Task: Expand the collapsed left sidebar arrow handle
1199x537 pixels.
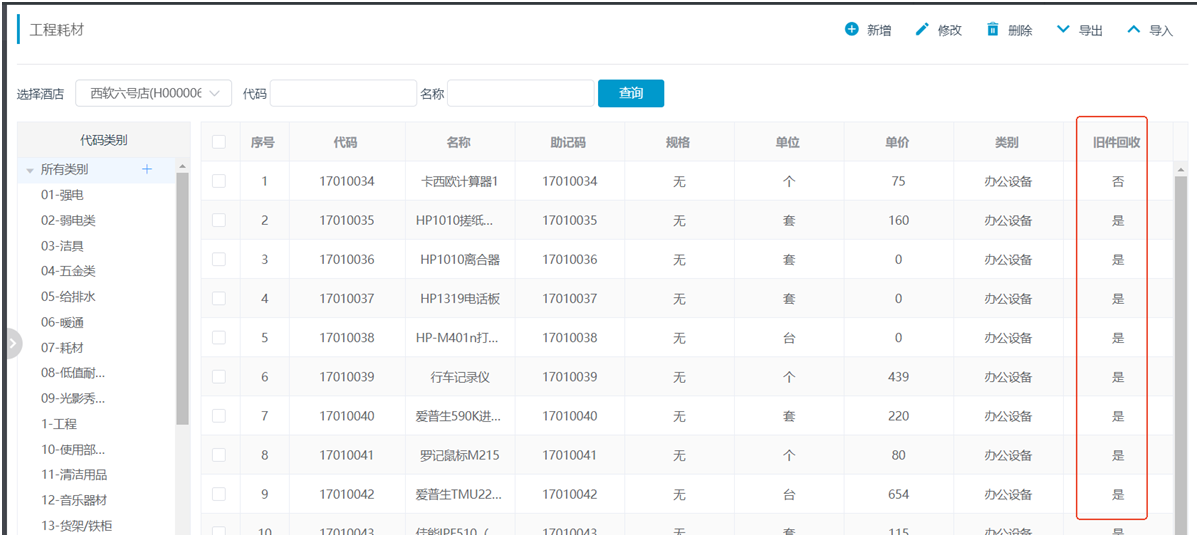Action: coord(11,343)
